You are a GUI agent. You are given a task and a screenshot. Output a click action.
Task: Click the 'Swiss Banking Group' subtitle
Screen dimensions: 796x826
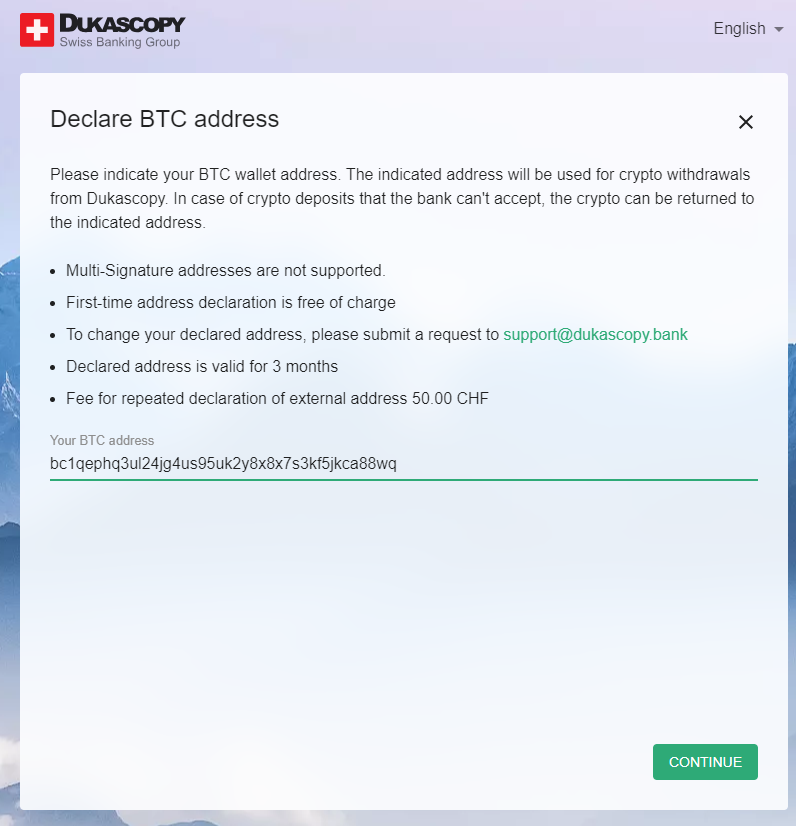[x=120, y=42]
